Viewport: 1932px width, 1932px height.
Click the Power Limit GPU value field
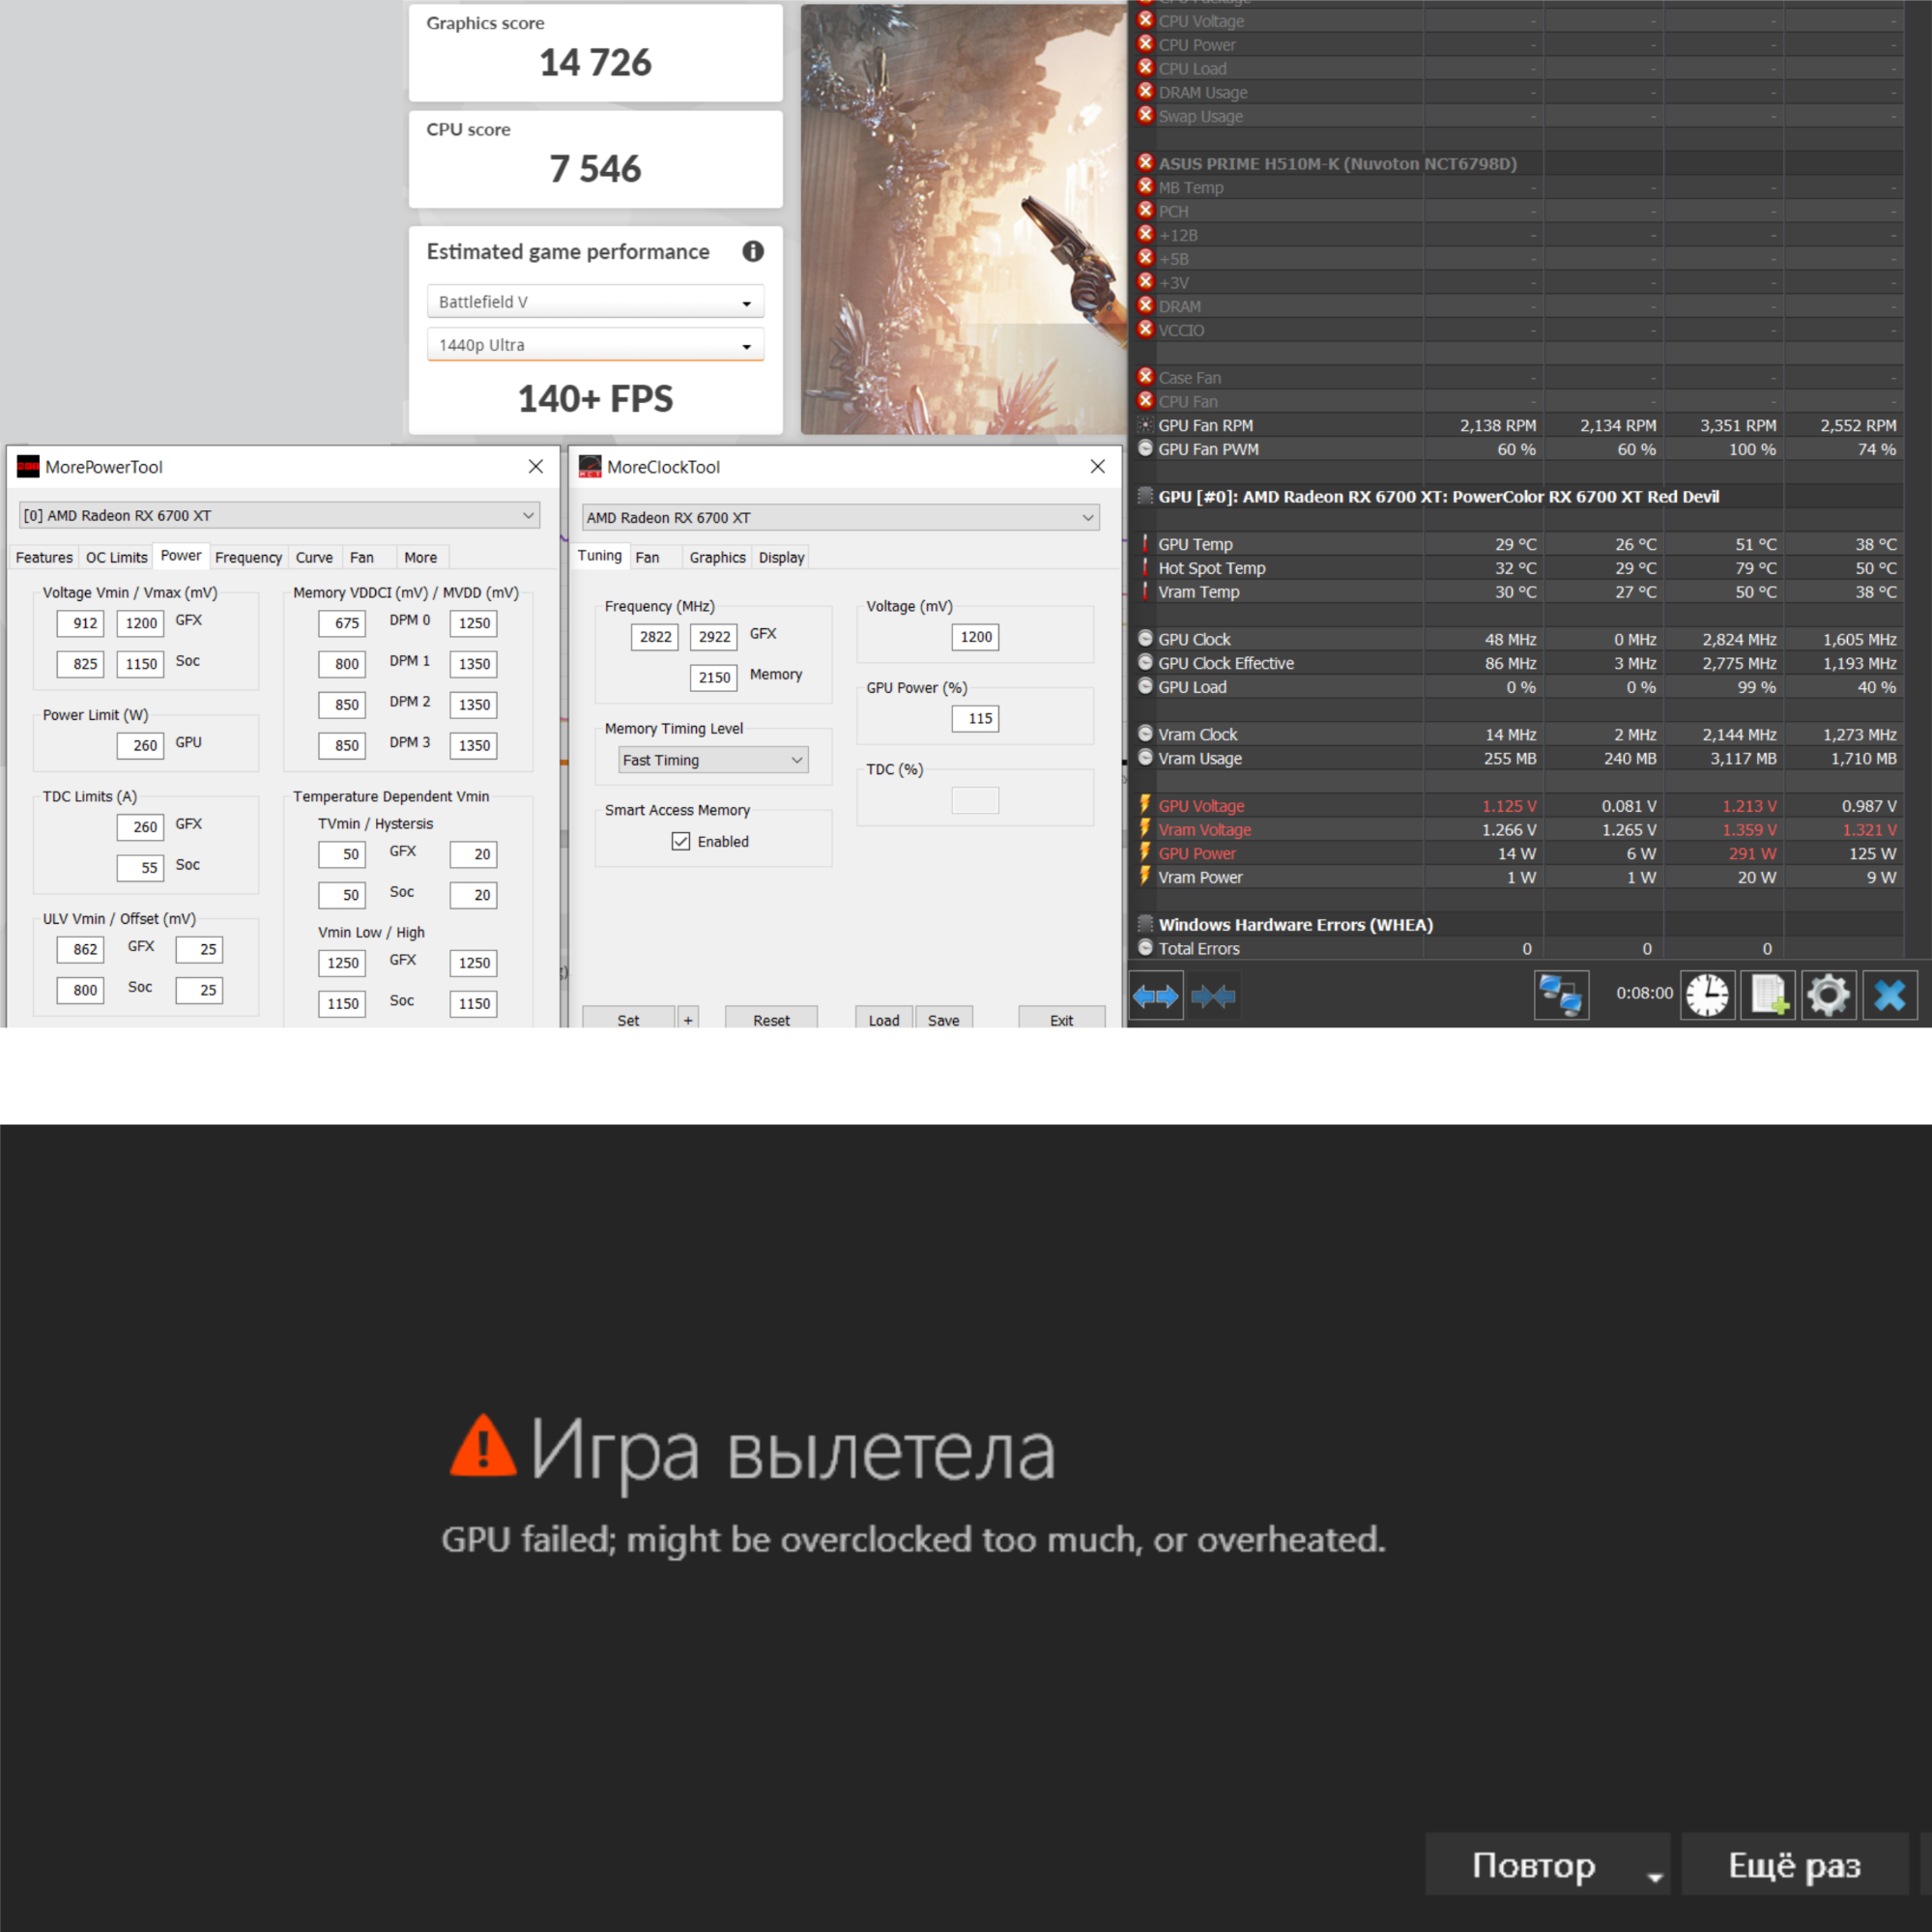pos(141,746)
